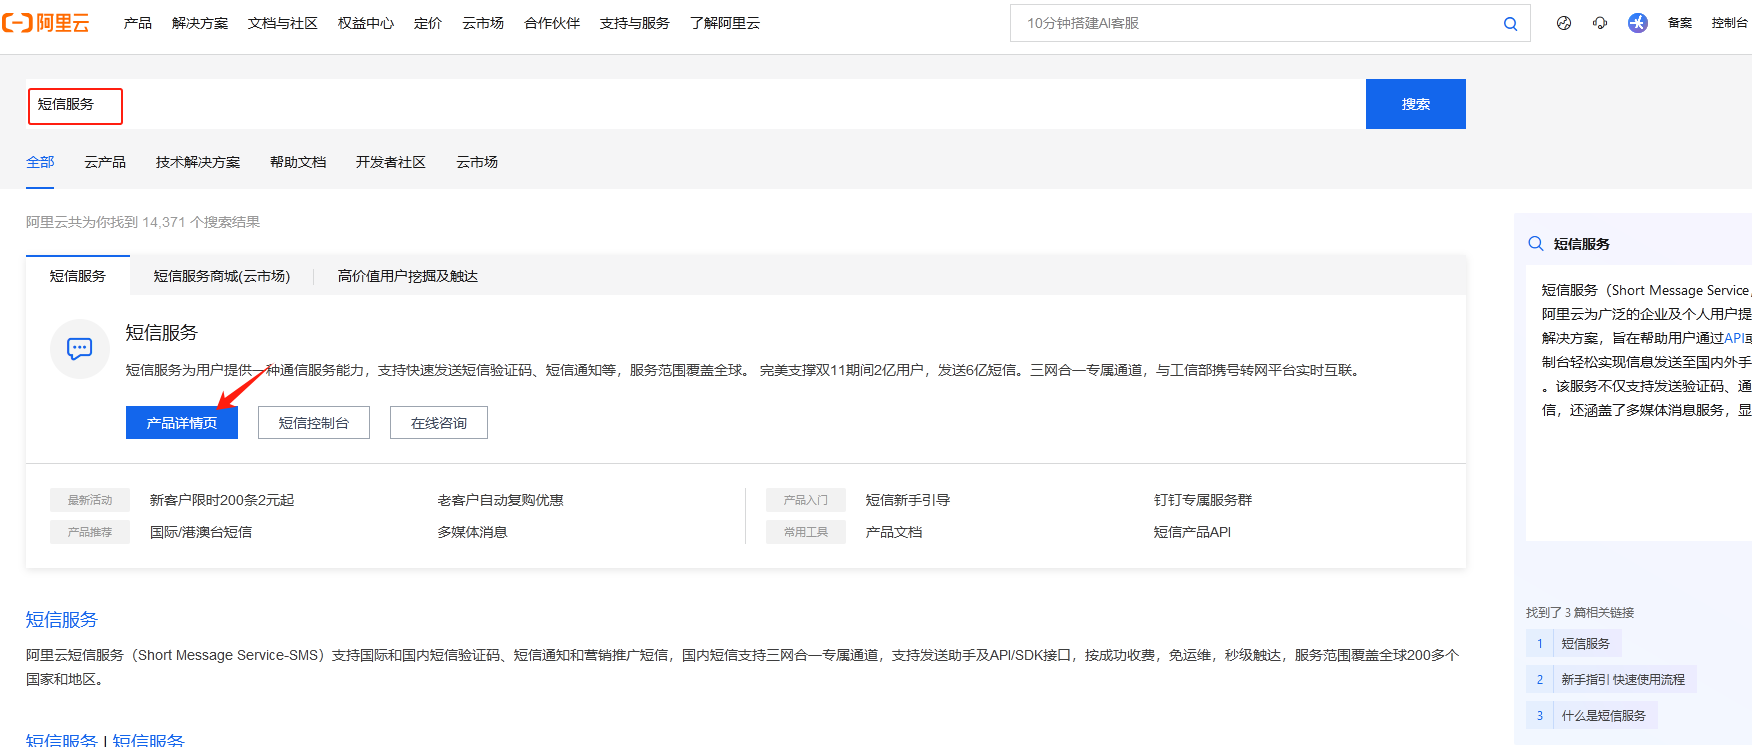Click the blue API link in right panel
Screen dimensions: 1752x747
click(x=1734, y=338)
